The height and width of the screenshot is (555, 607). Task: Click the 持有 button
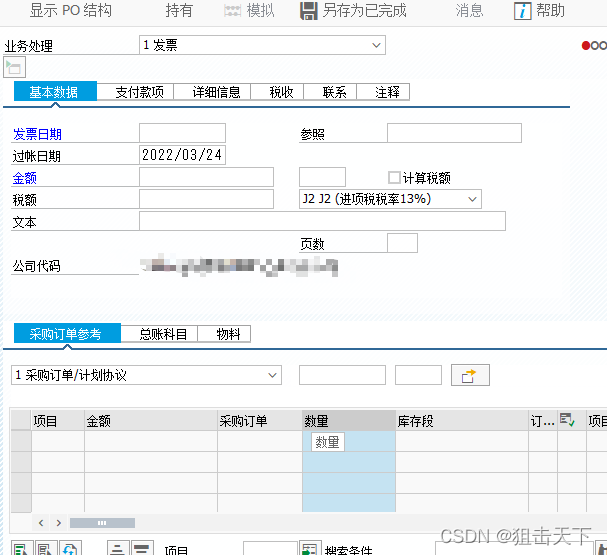pyautogui.click(x=179, y=10)
